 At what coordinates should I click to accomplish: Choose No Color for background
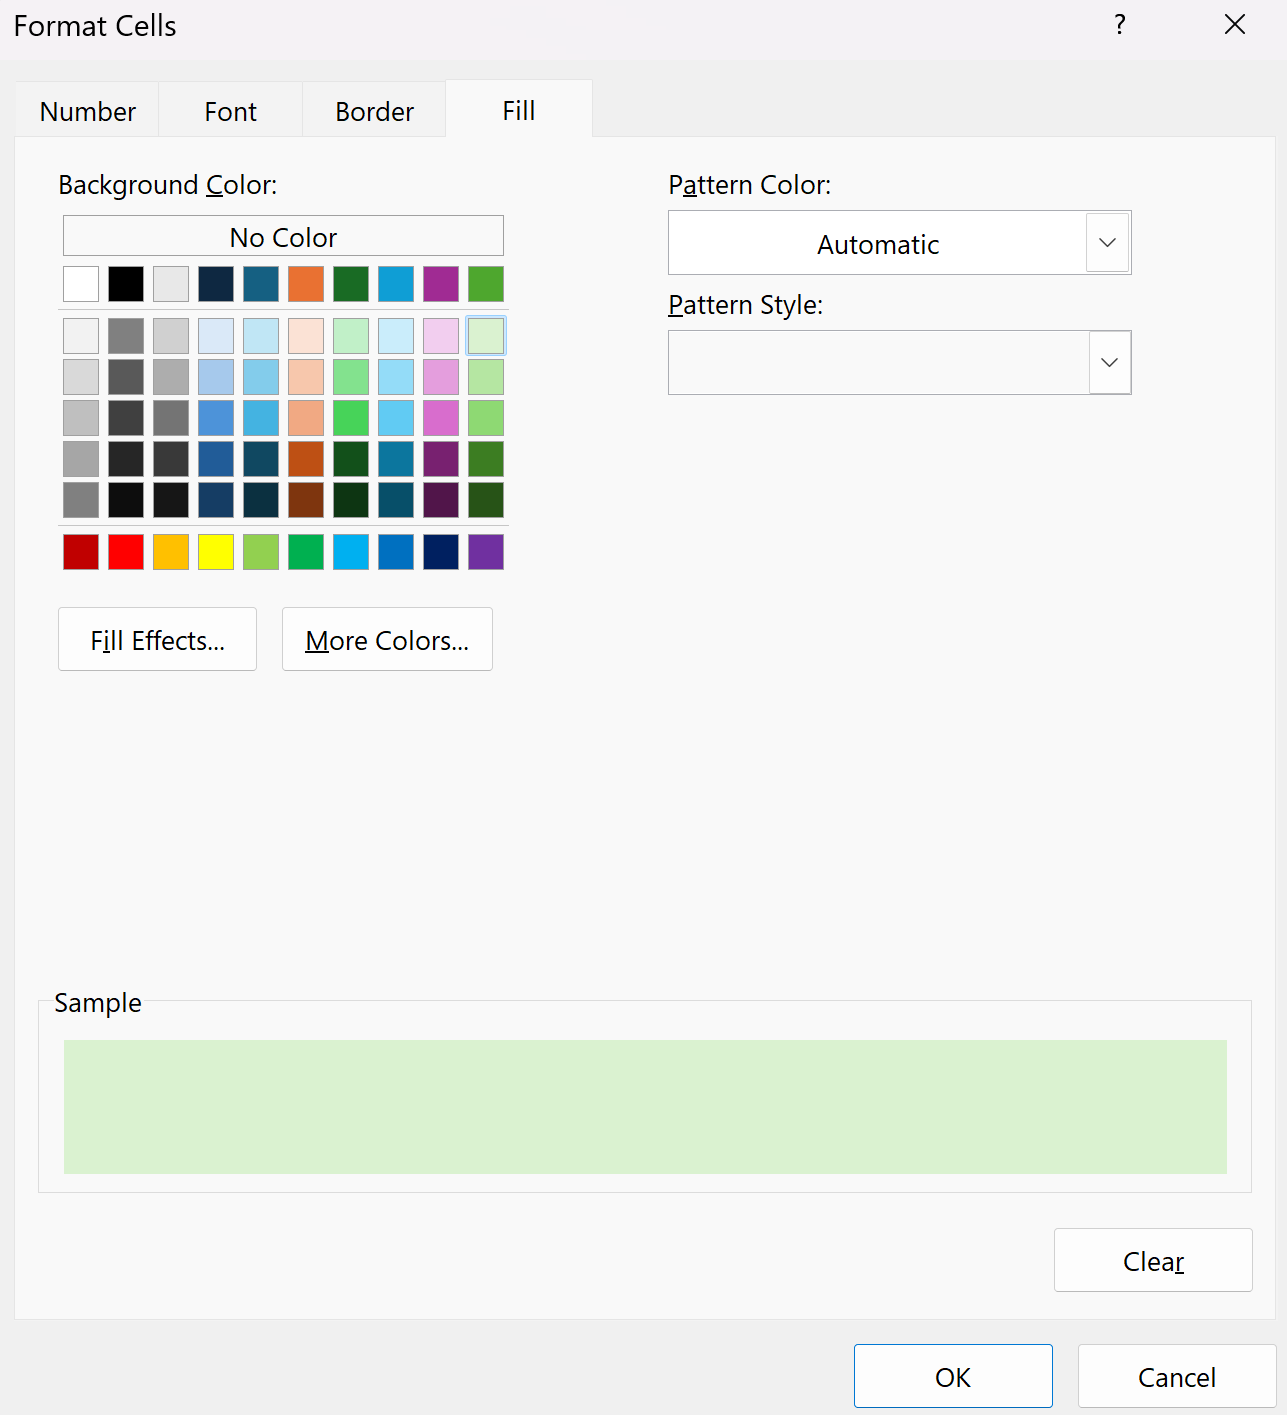coord(283,237)
